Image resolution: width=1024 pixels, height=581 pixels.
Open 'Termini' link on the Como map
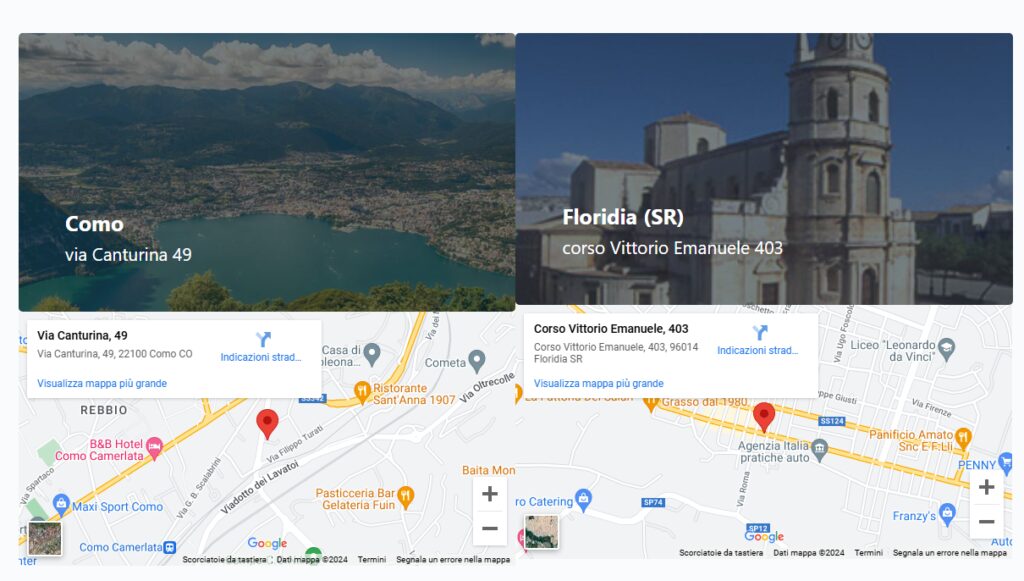(372, 560)
